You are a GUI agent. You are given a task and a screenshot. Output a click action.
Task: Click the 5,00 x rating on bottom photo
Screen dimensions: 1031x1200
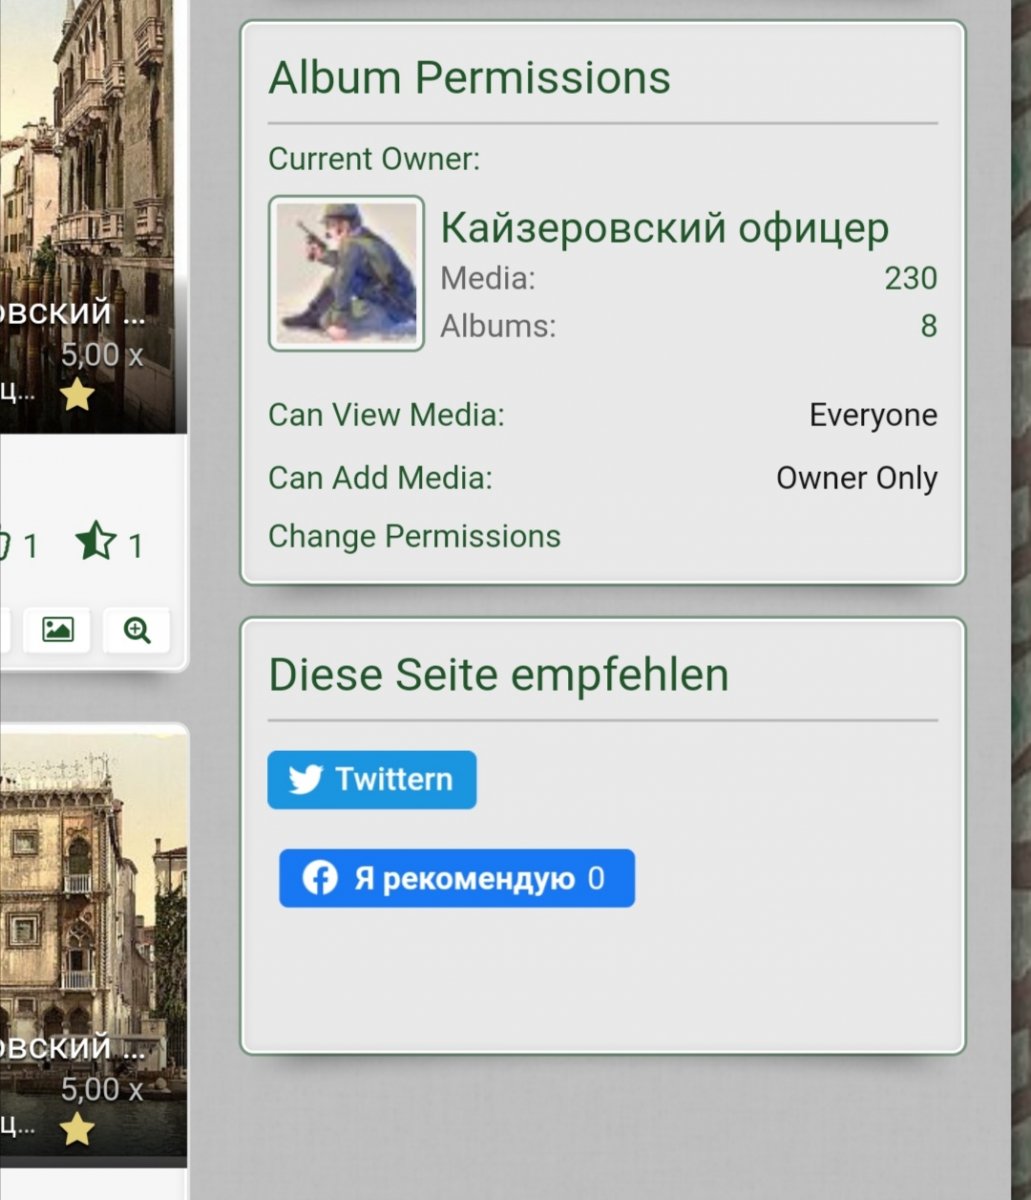[102, 1089]
